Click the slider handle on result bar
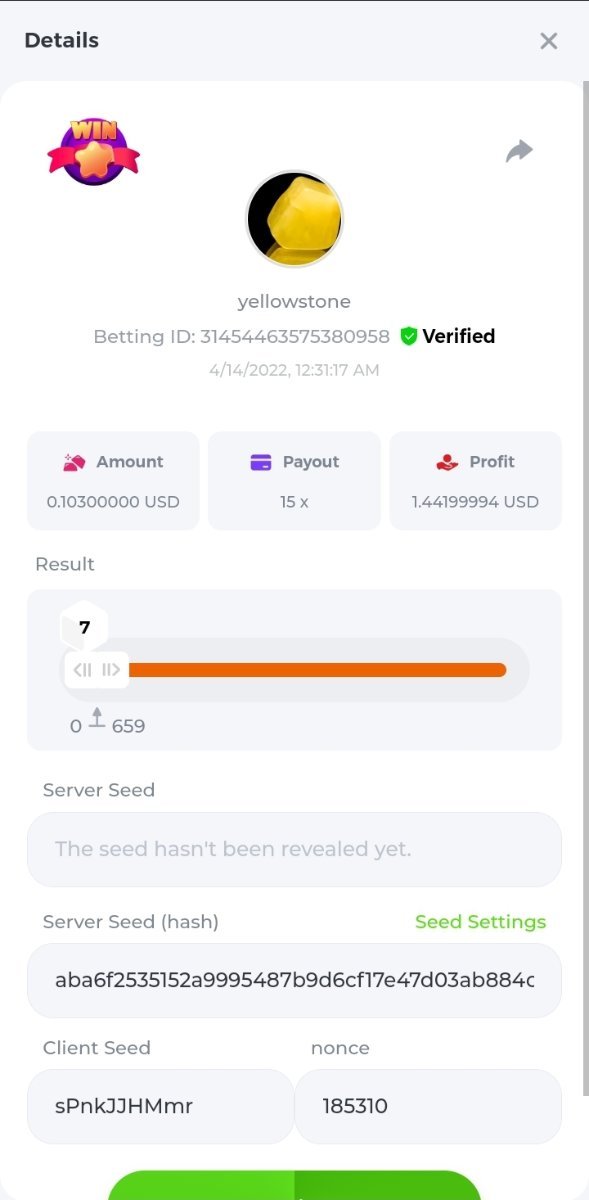The height and width of the screenshot is (1200, 589). 97,670
